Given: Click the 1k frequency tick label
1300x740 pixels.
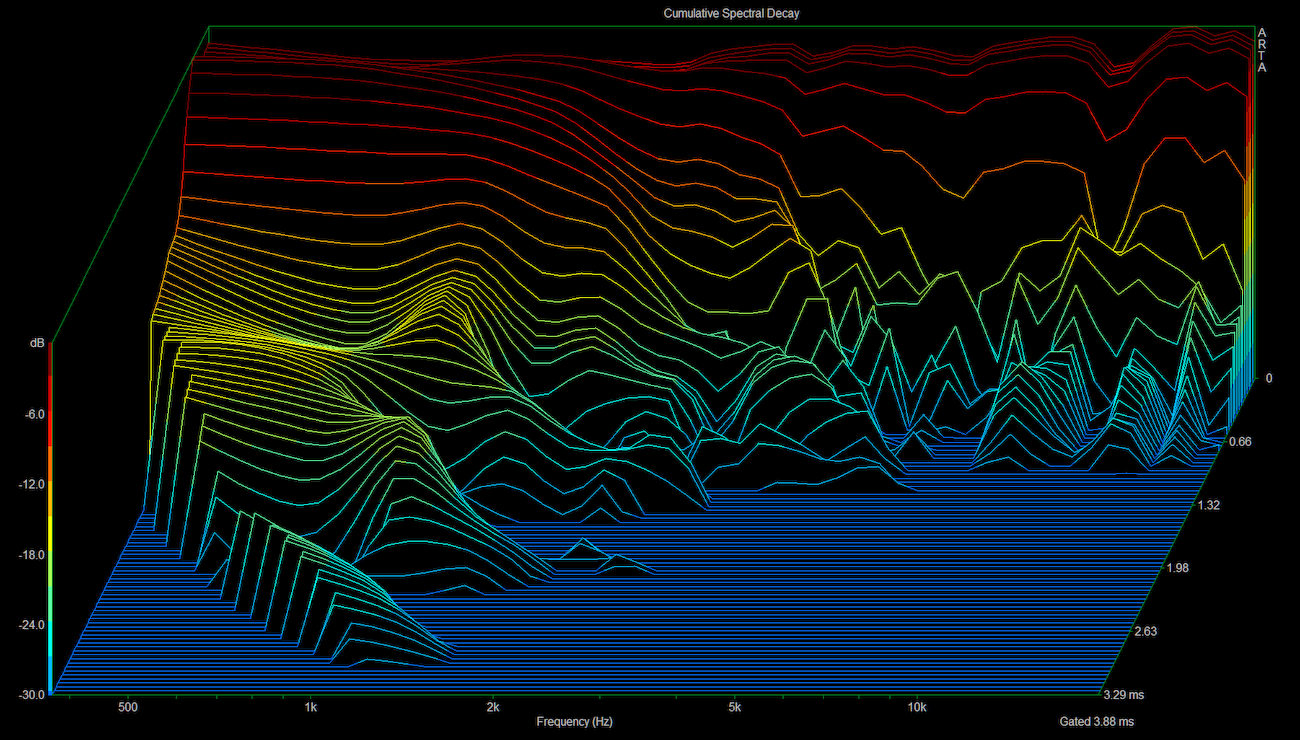Looking at the screenshot, I should tap(311, 707).
